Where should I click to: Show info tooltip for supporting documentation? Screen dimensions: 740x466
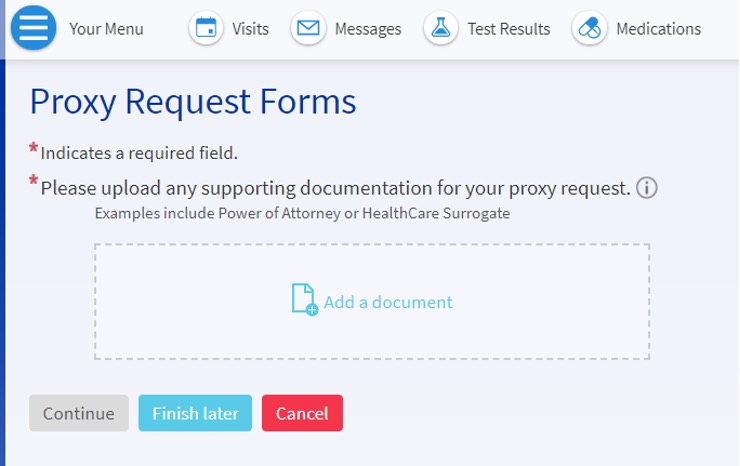coord(646,188)
